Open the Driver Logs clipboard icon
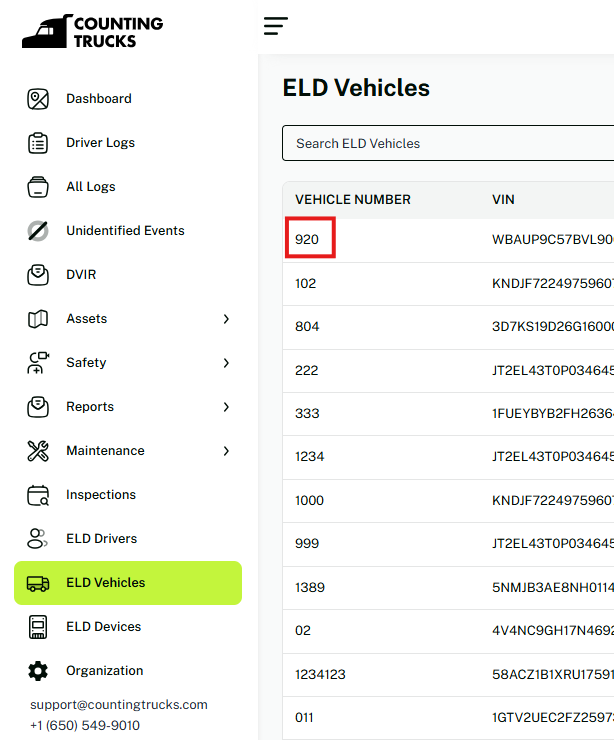 click(38, 143)
